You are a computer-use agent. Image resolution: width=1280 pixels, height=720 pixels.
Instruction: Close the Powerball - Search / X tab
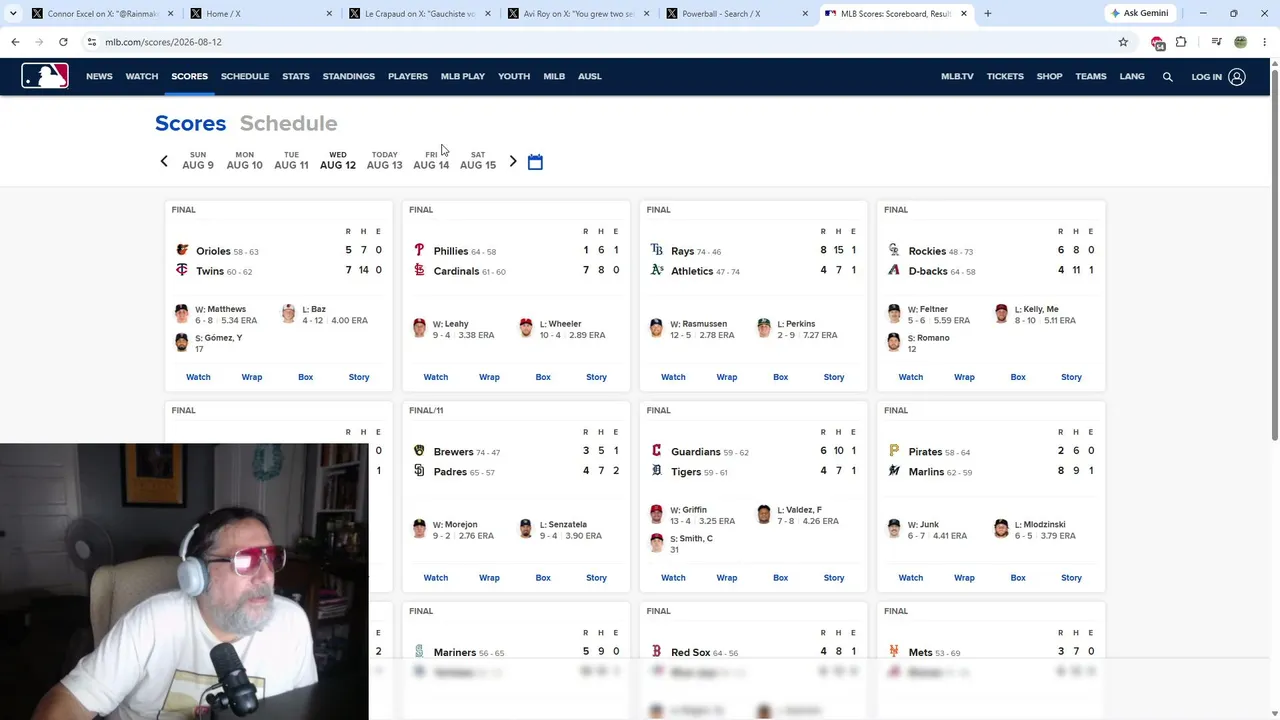pos(805,14)
